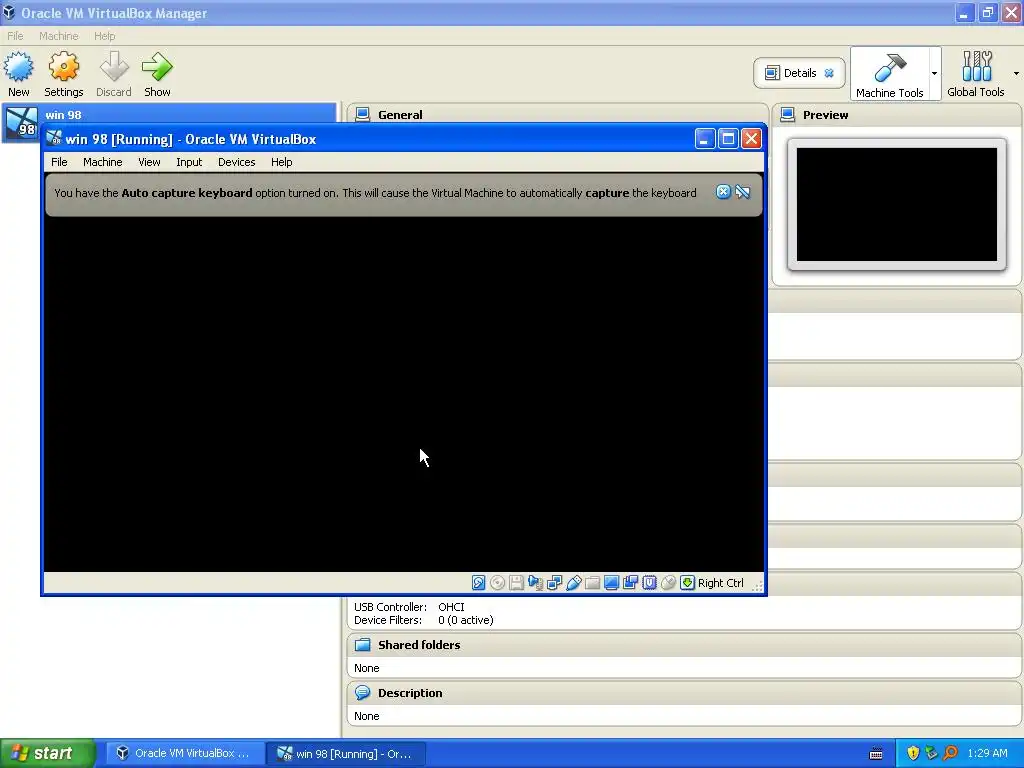Click the green Show arrow icon
Viewport: 1024px width, 768px height.
(x=157, y=67)
